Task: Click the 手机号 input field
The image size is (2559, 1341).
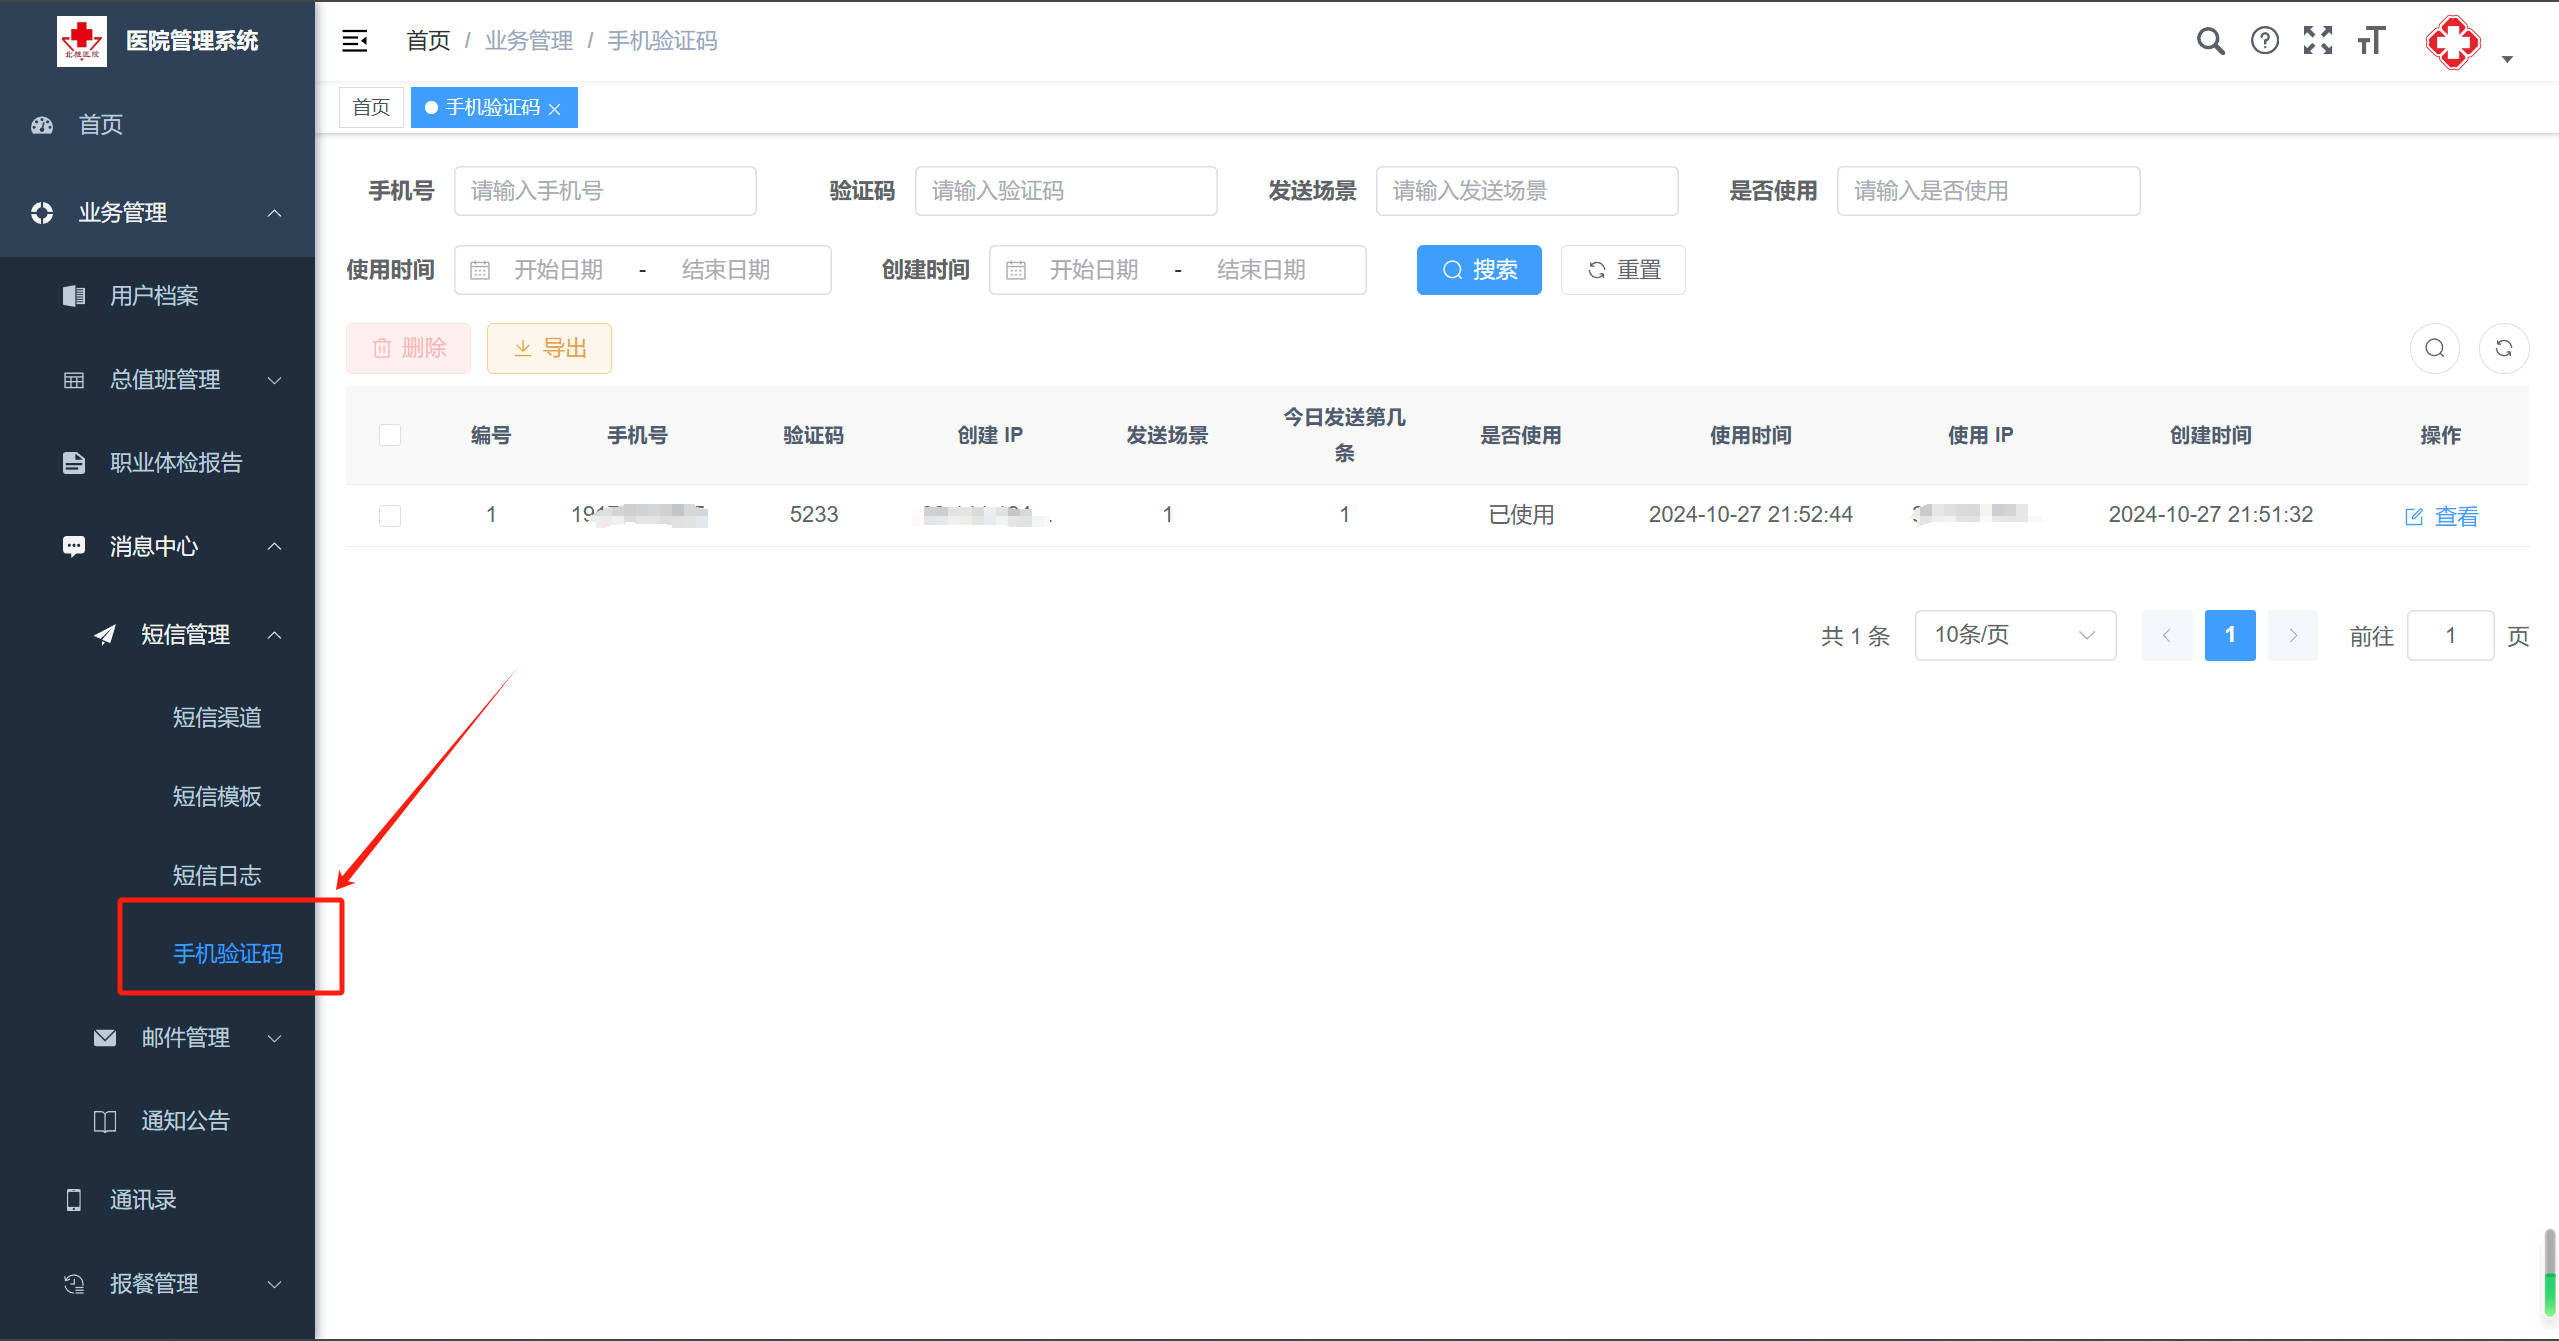Action: tap(604, 191)
